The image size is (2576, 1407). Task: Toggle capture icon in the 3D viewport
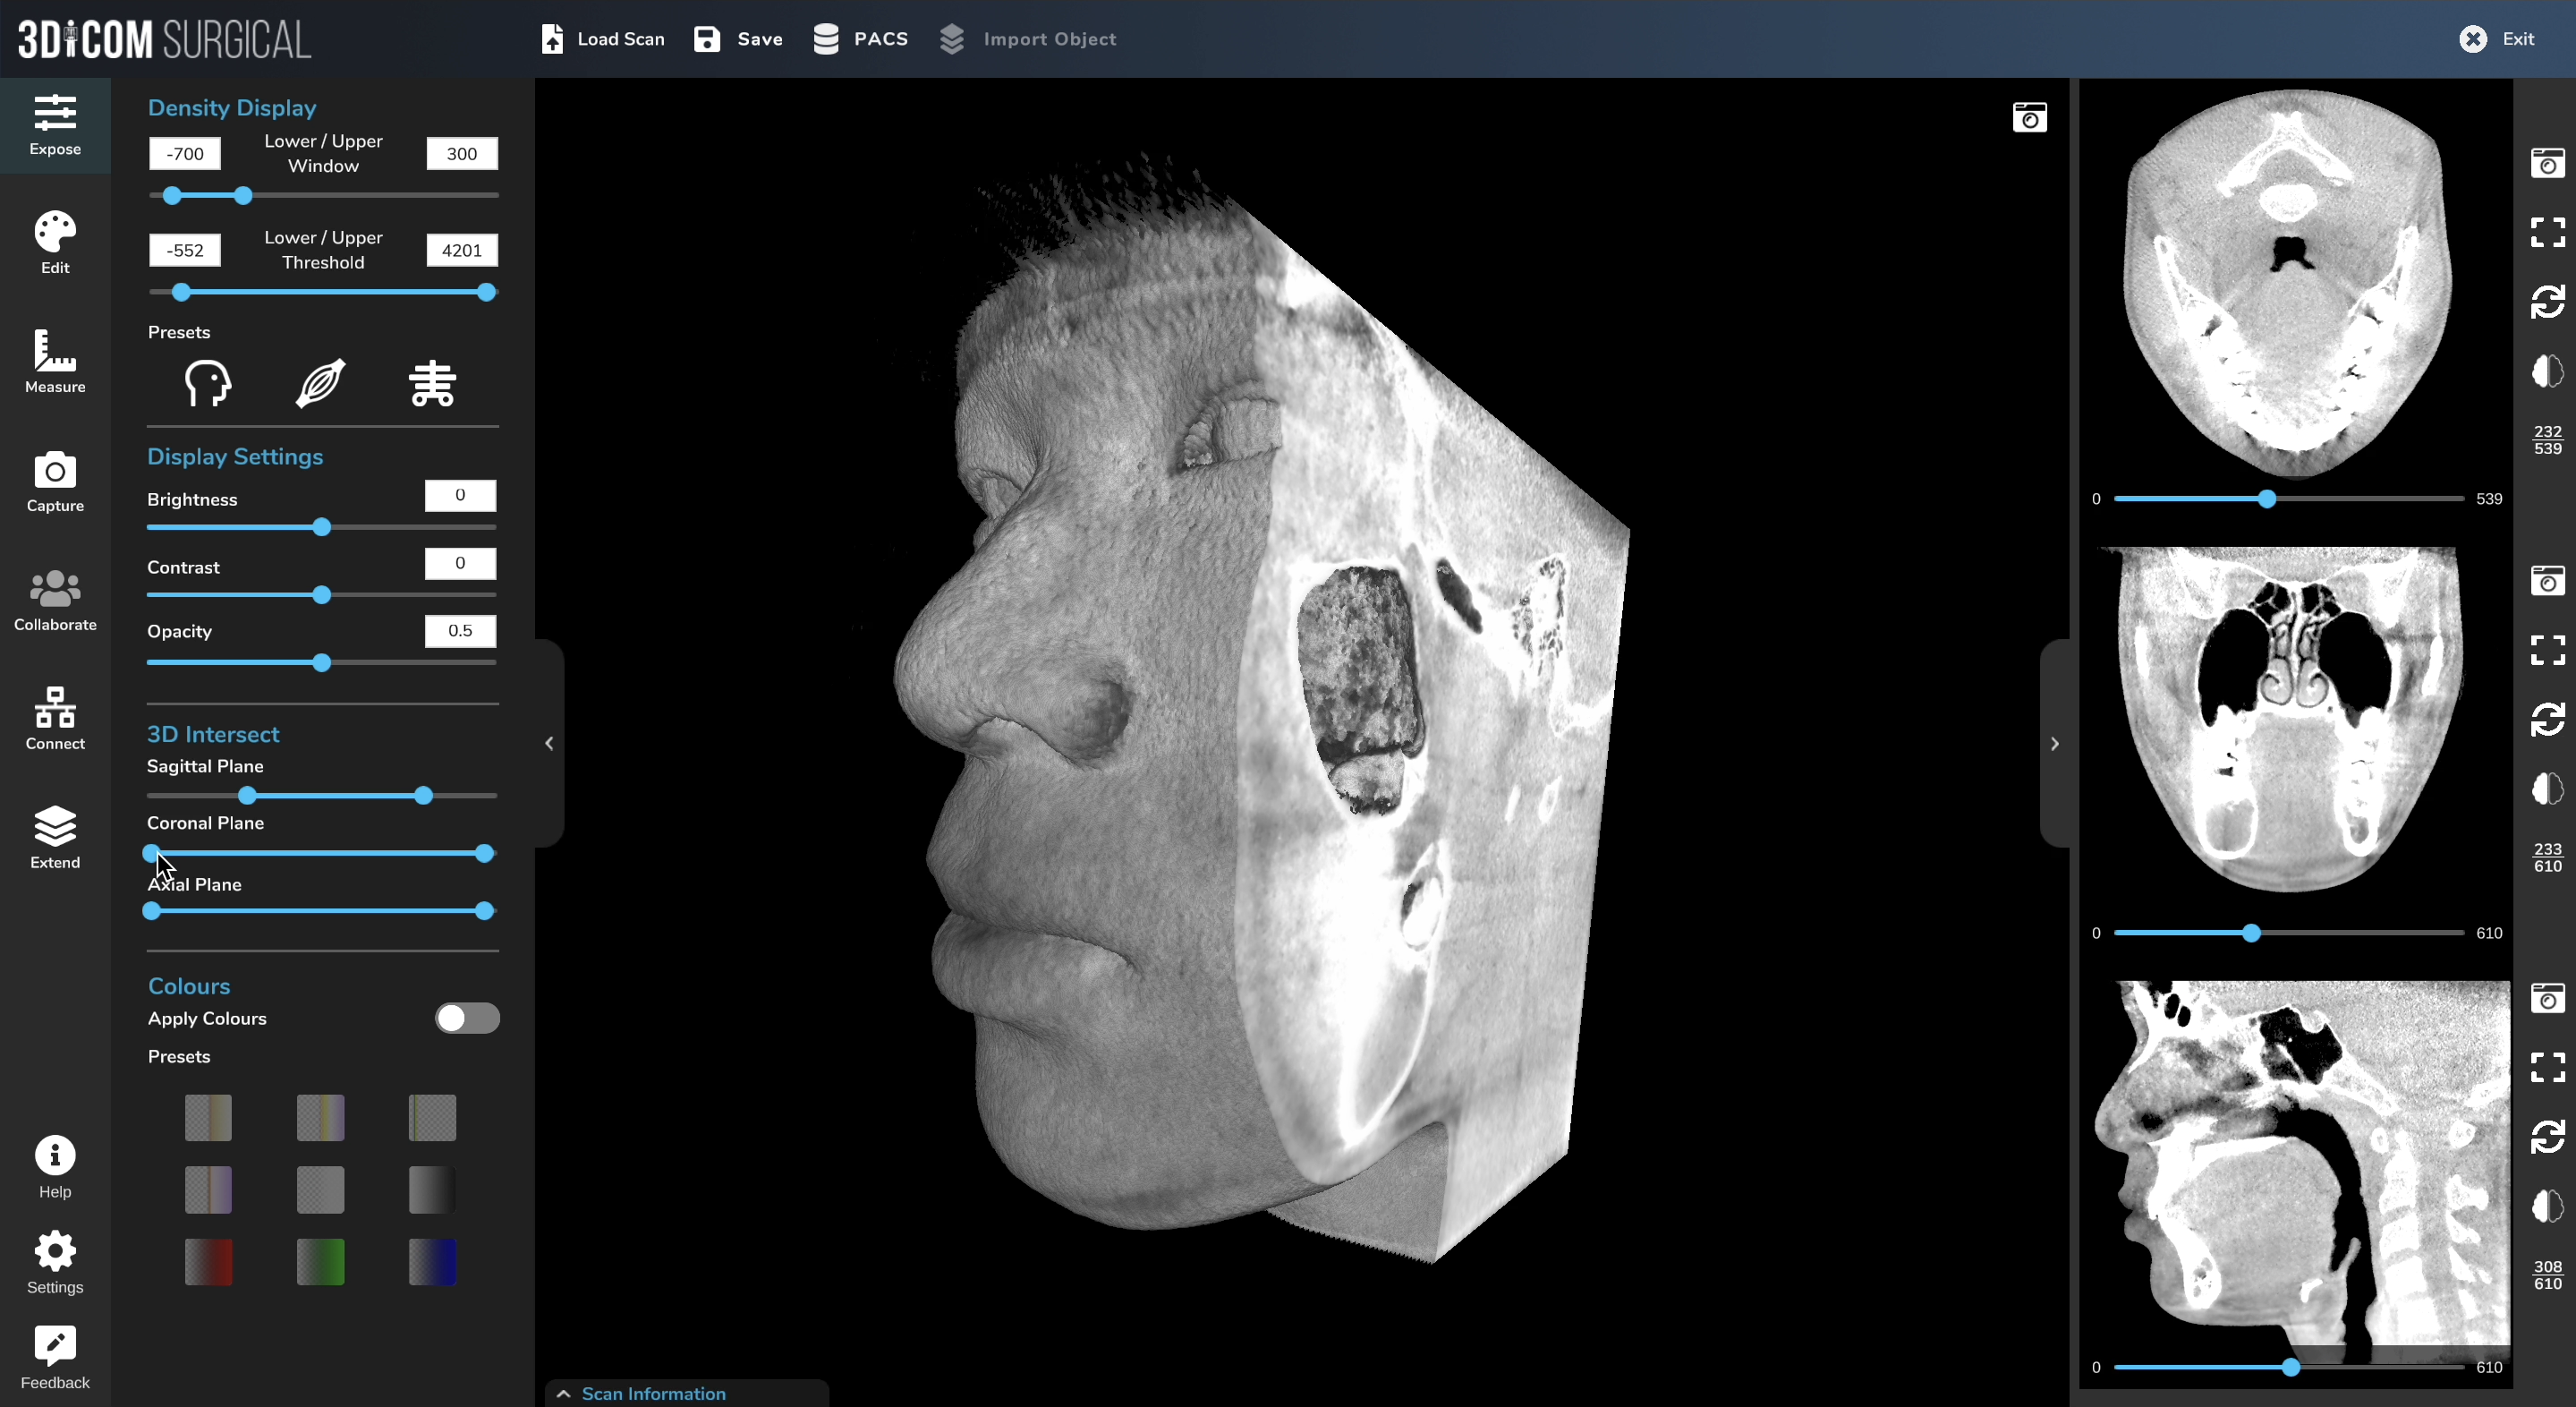(x=2031, y=117)
